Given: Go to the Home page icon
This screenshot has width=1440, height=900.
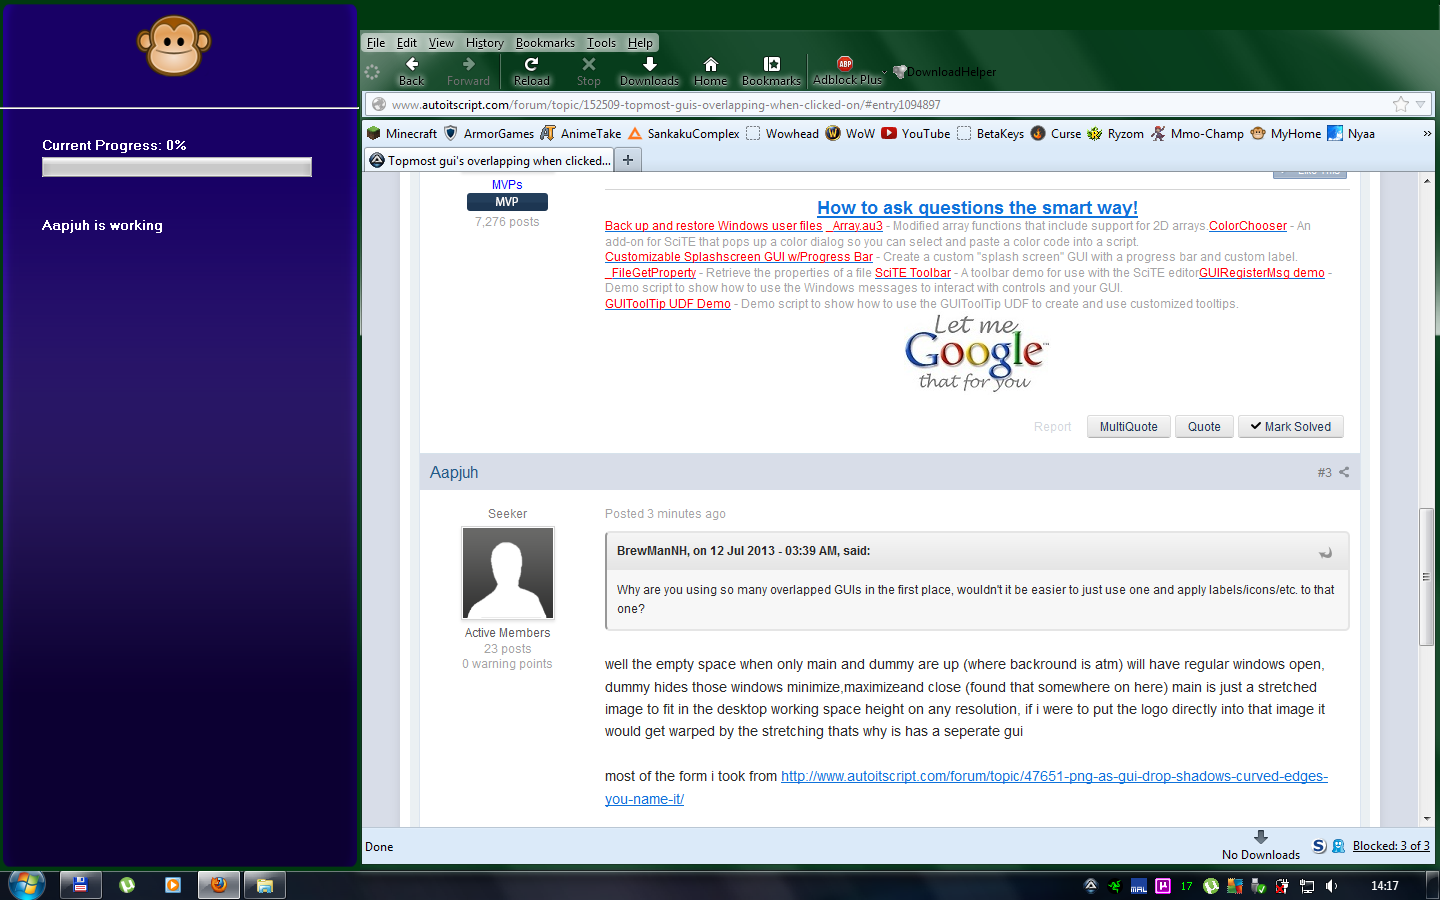Looking at the screenshot, I should tap(710, 65).
